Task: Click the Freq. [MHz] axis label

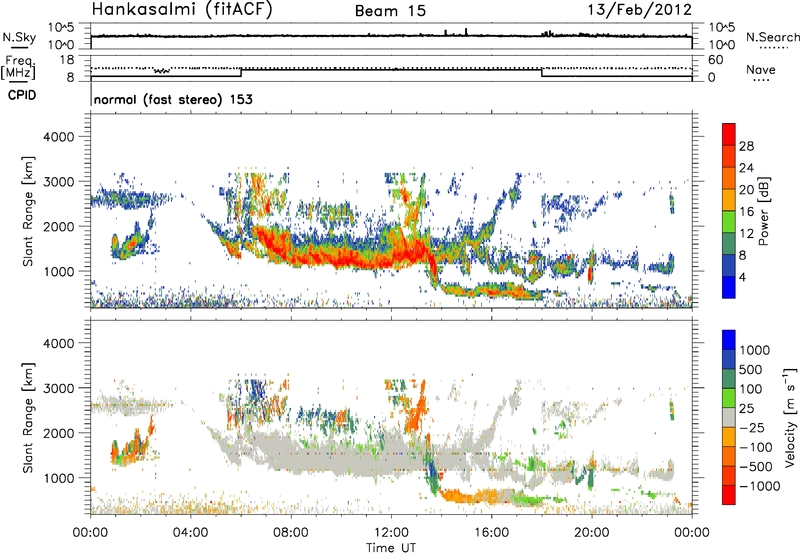Action: (19, 68)
